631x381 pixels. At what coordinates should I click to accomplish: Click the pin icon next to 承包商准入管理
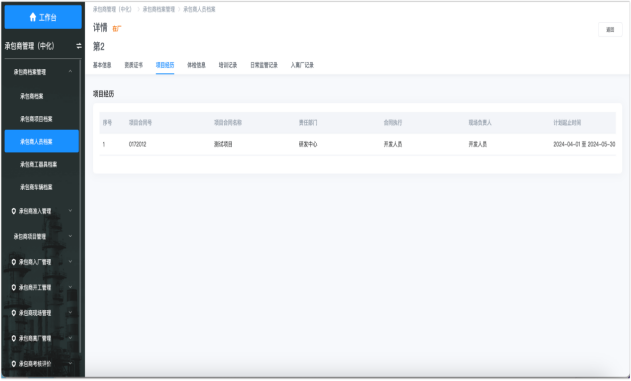point(14,211)
